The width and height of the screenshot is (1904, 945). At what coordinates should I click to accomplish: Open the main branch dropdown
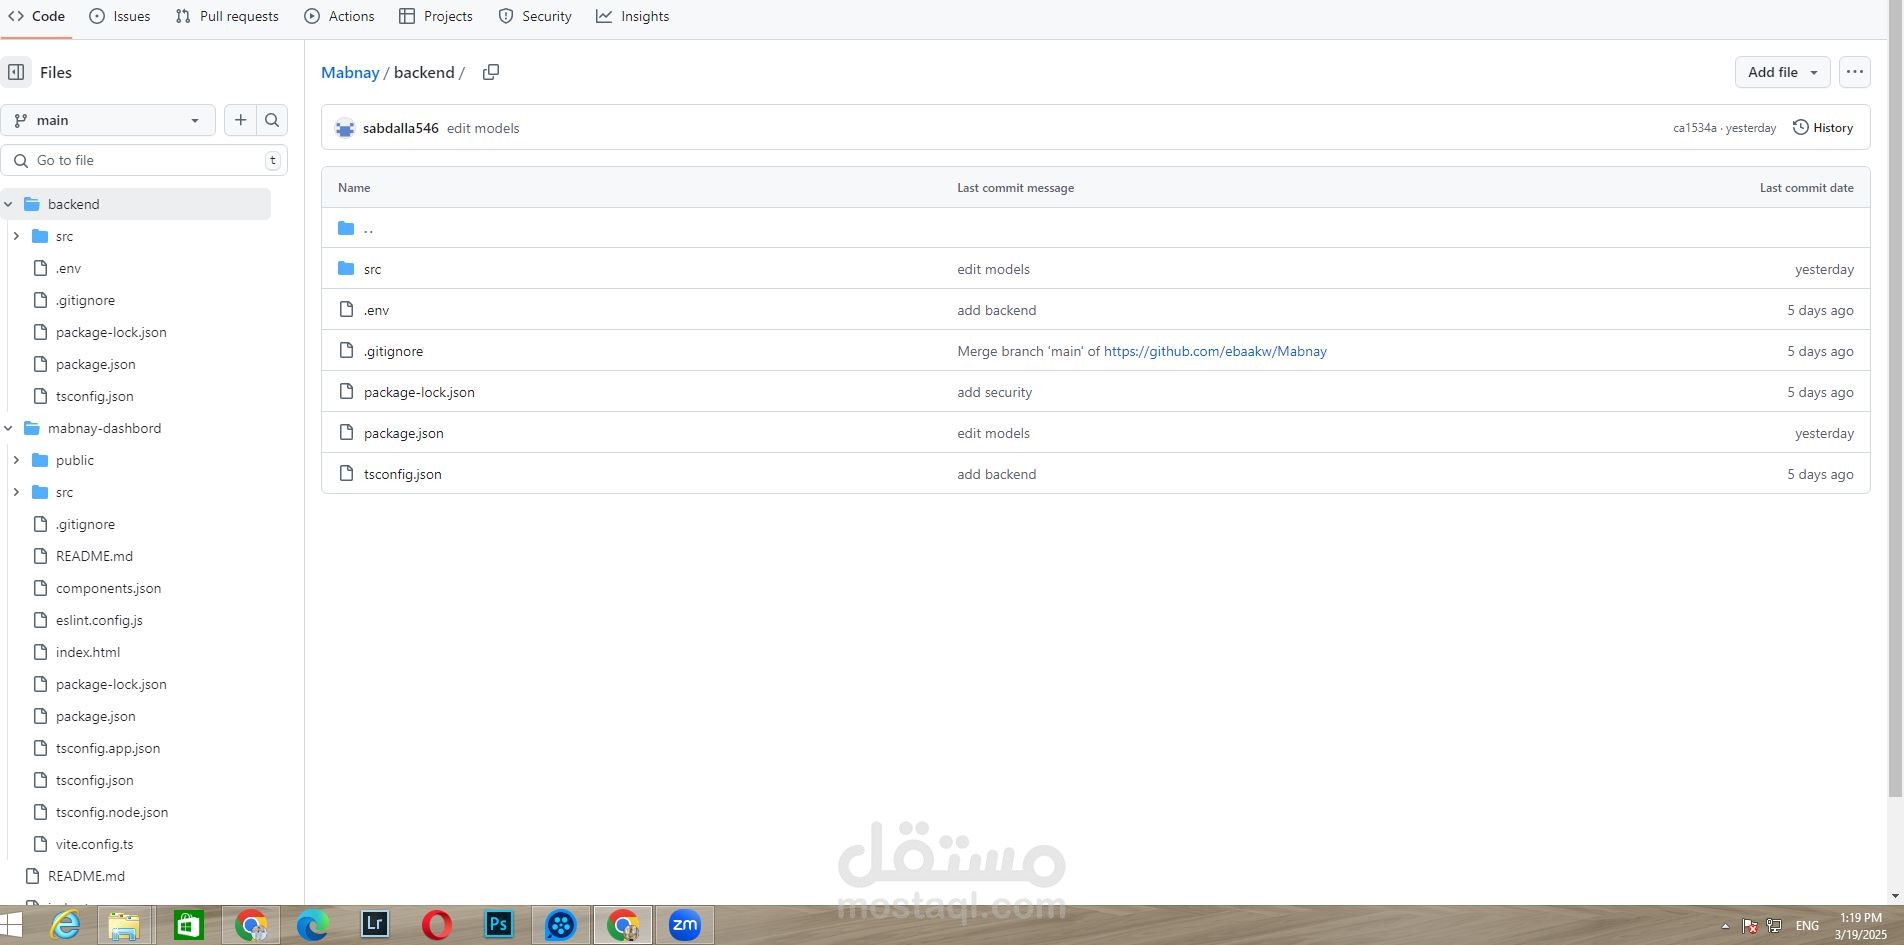point(108,119)
